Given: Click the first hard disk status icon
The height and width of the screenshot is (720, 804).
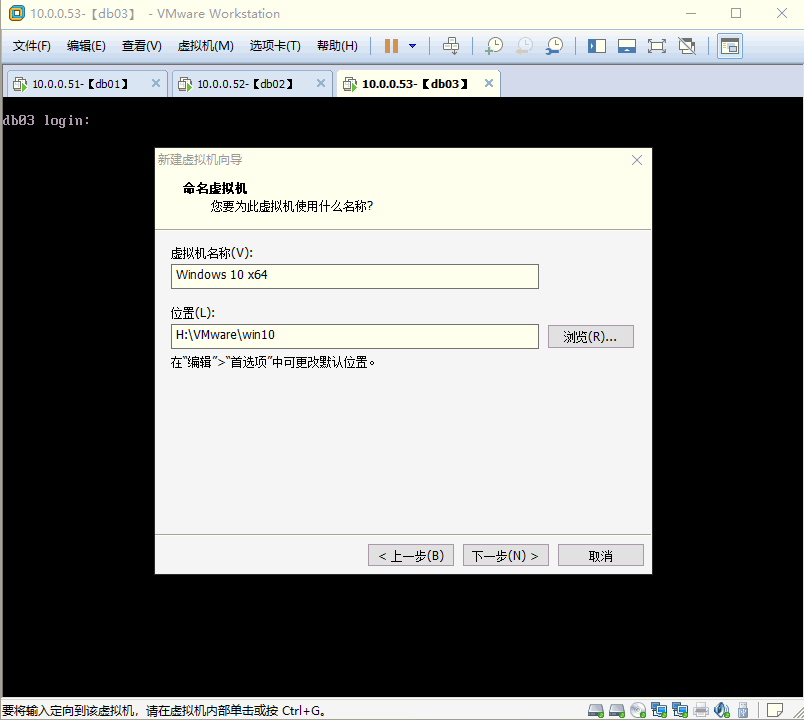Looking at the screenshot, I should (x=596, y=710).
